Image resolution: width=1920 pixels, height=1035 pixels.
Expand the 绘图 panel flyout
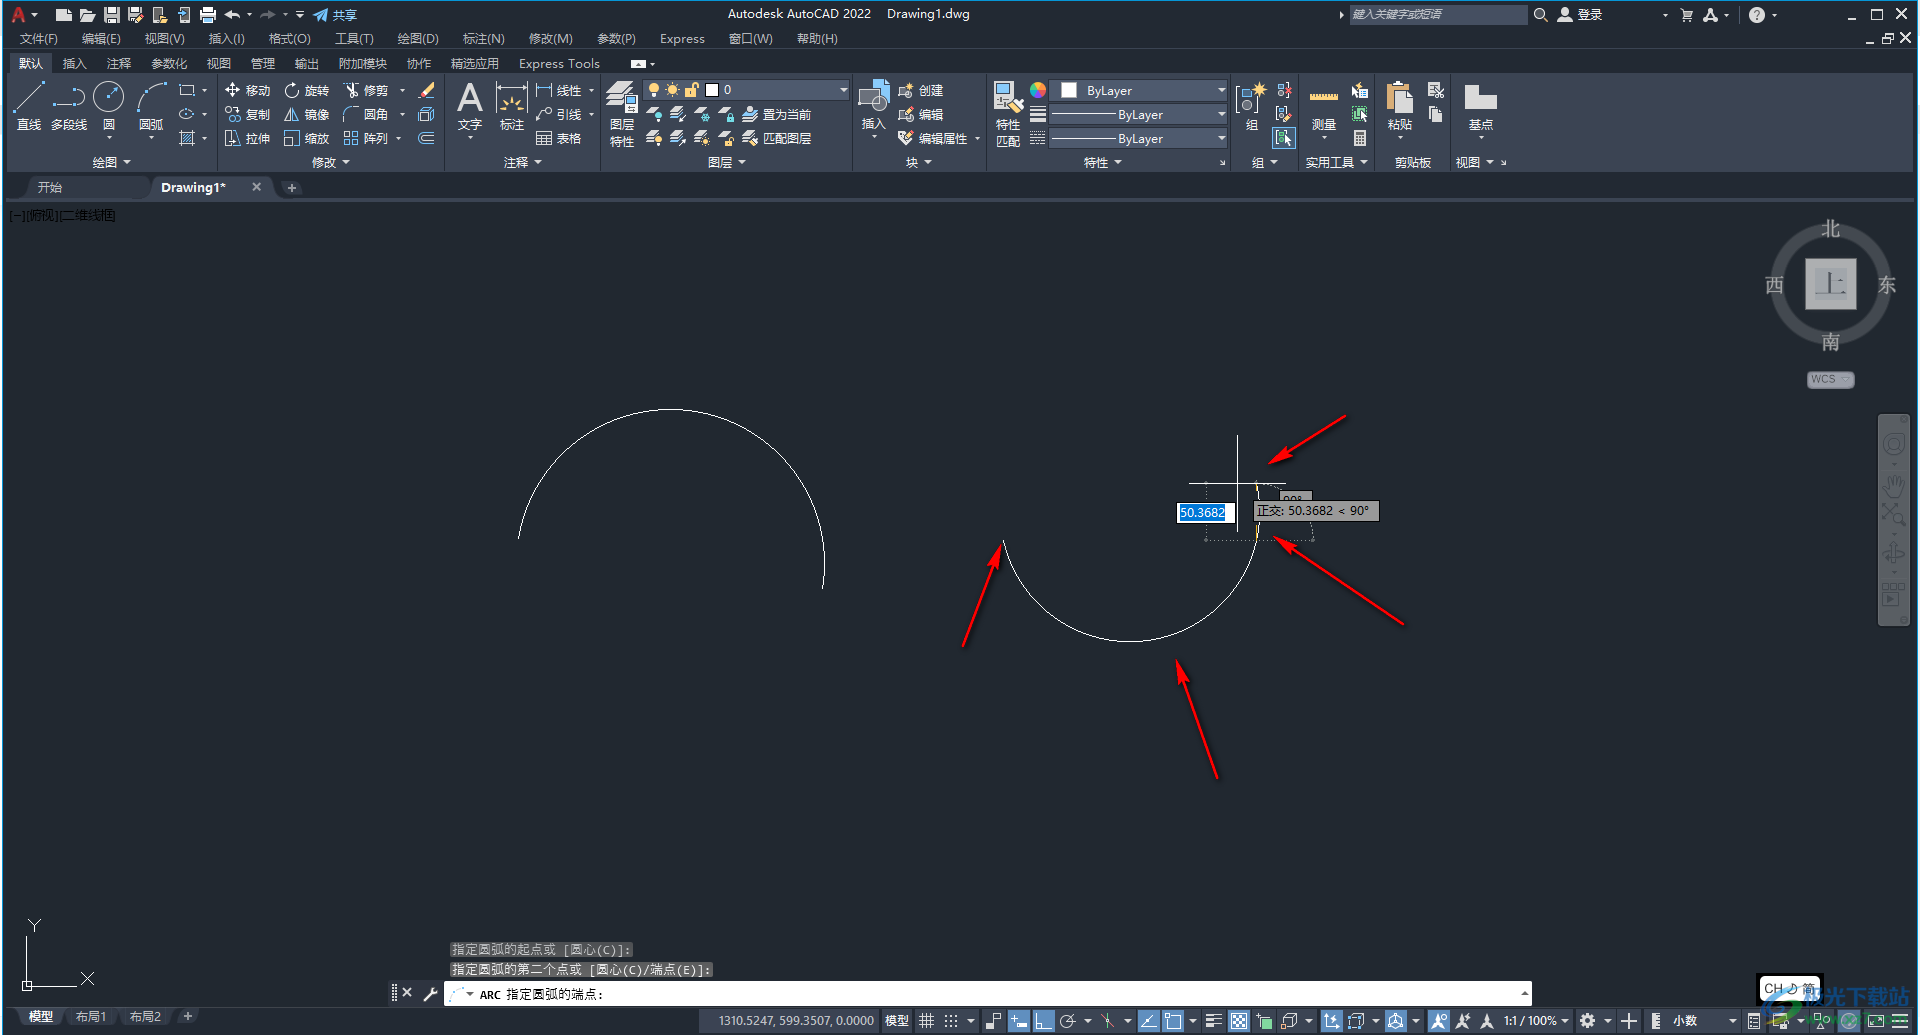[x=111, y=162]
